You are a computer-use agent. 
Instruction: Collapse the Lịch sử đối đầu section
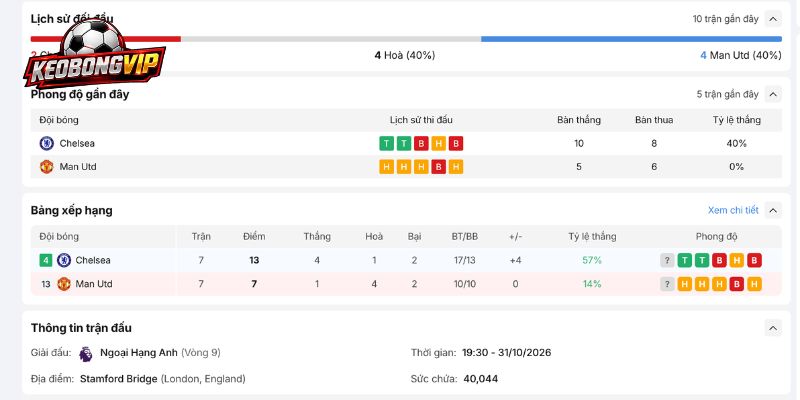point(773,19)
